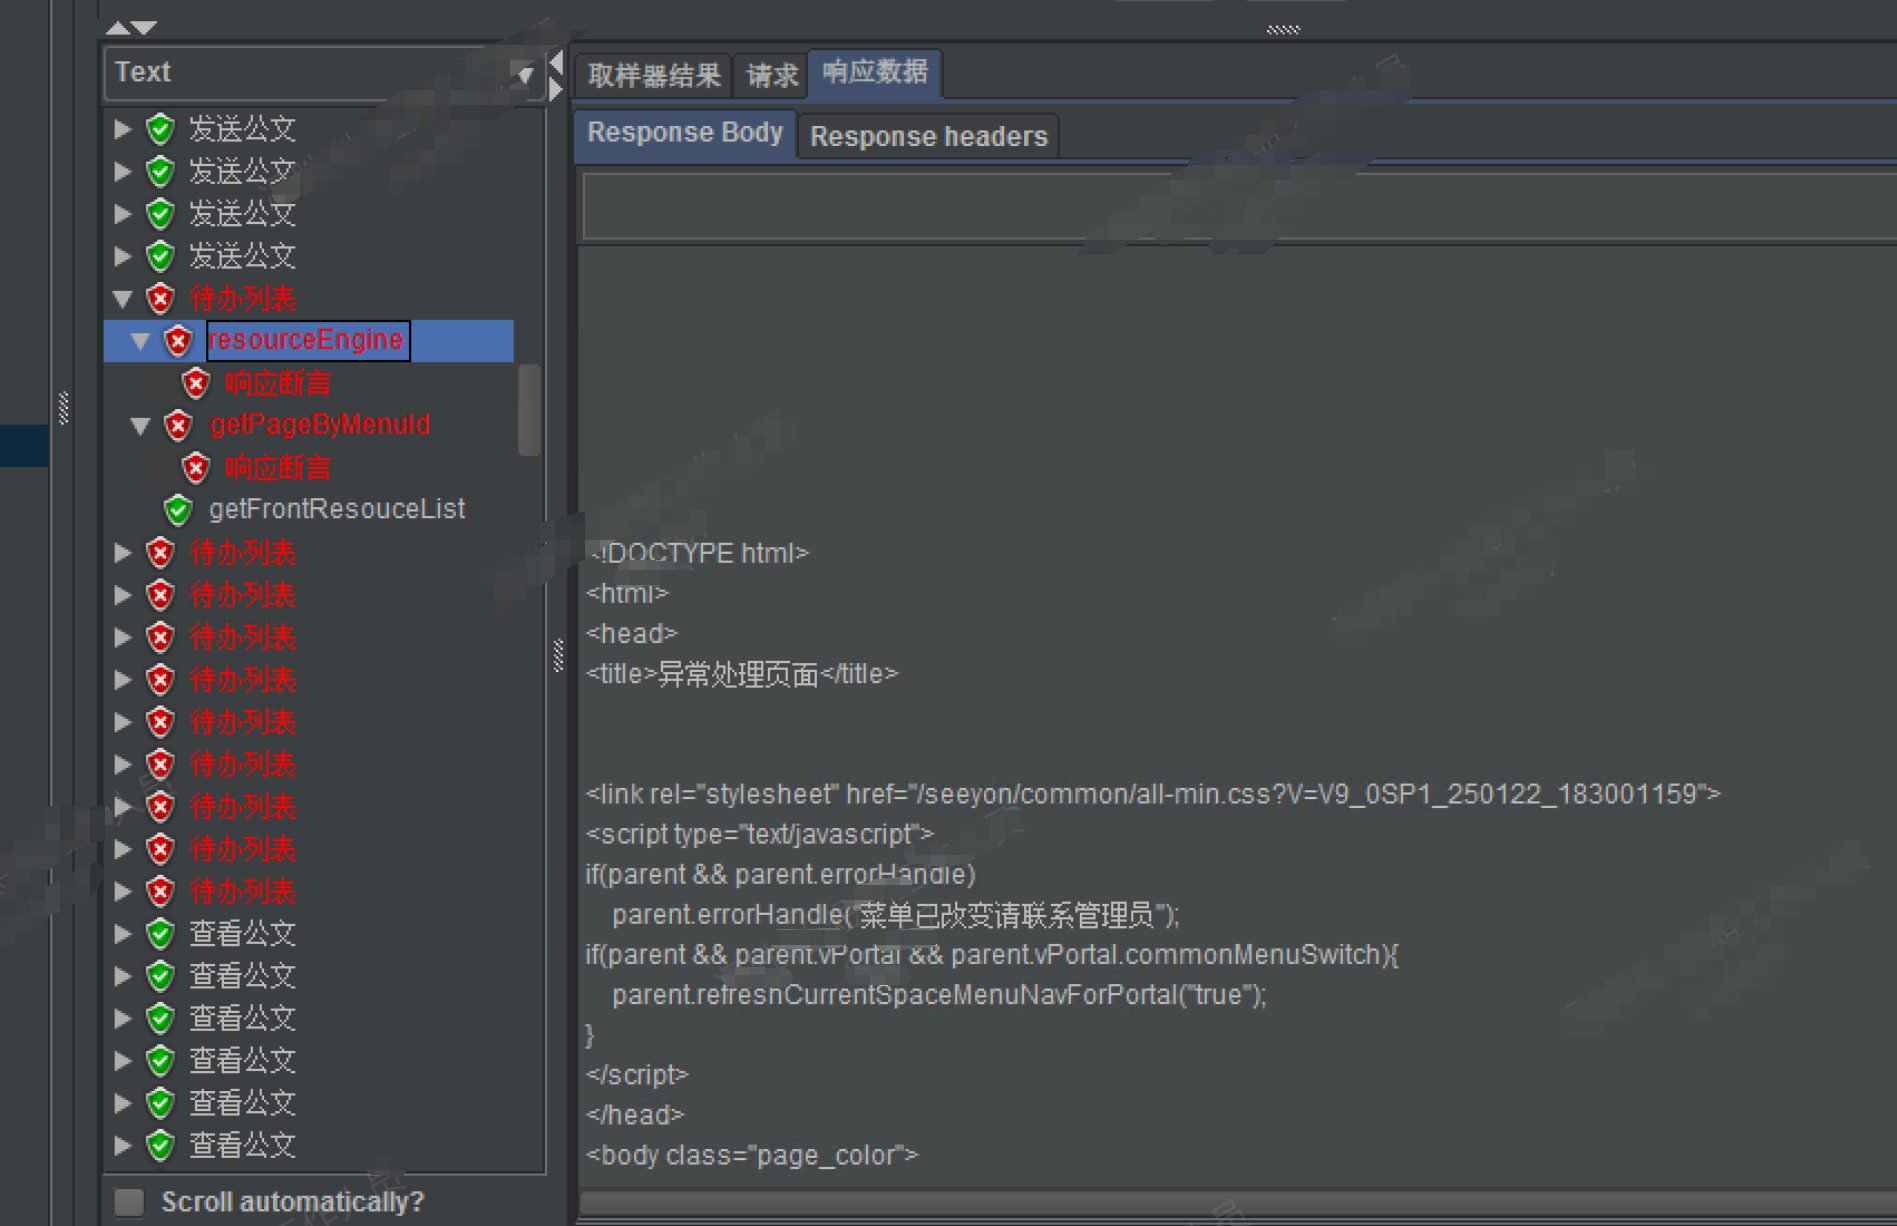Click the green success shield beside getFrontResouceList

coord(179,510)
